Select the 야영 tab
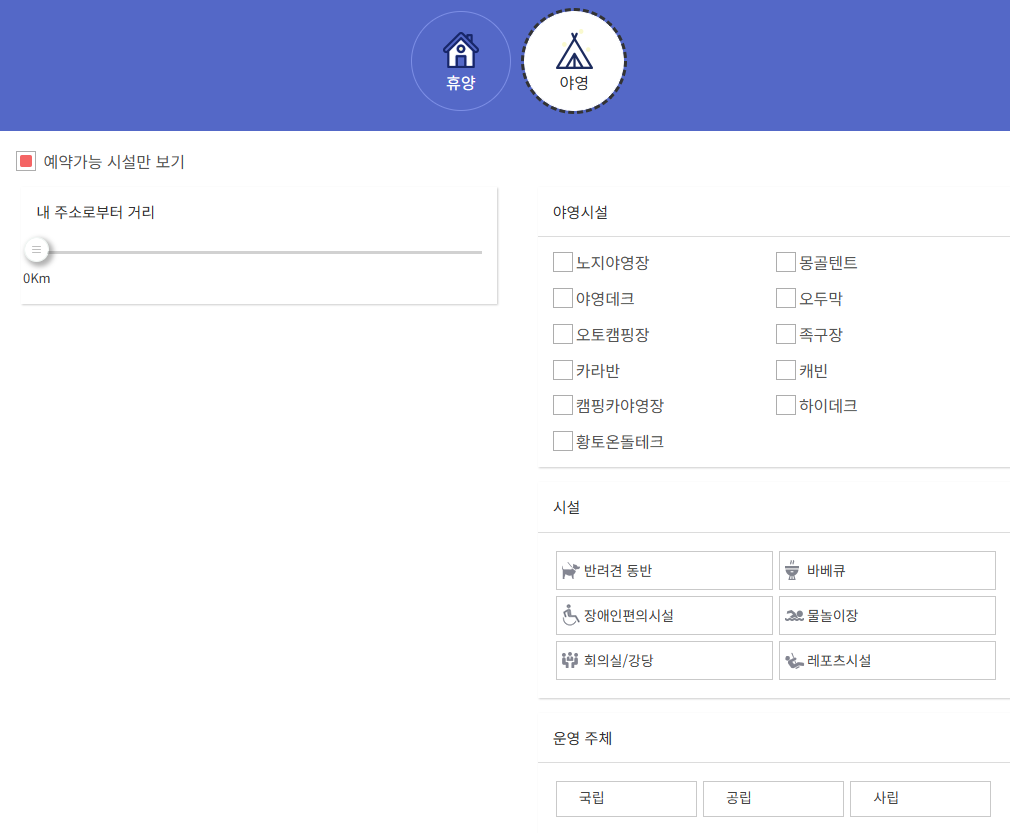 click(574, 60)
